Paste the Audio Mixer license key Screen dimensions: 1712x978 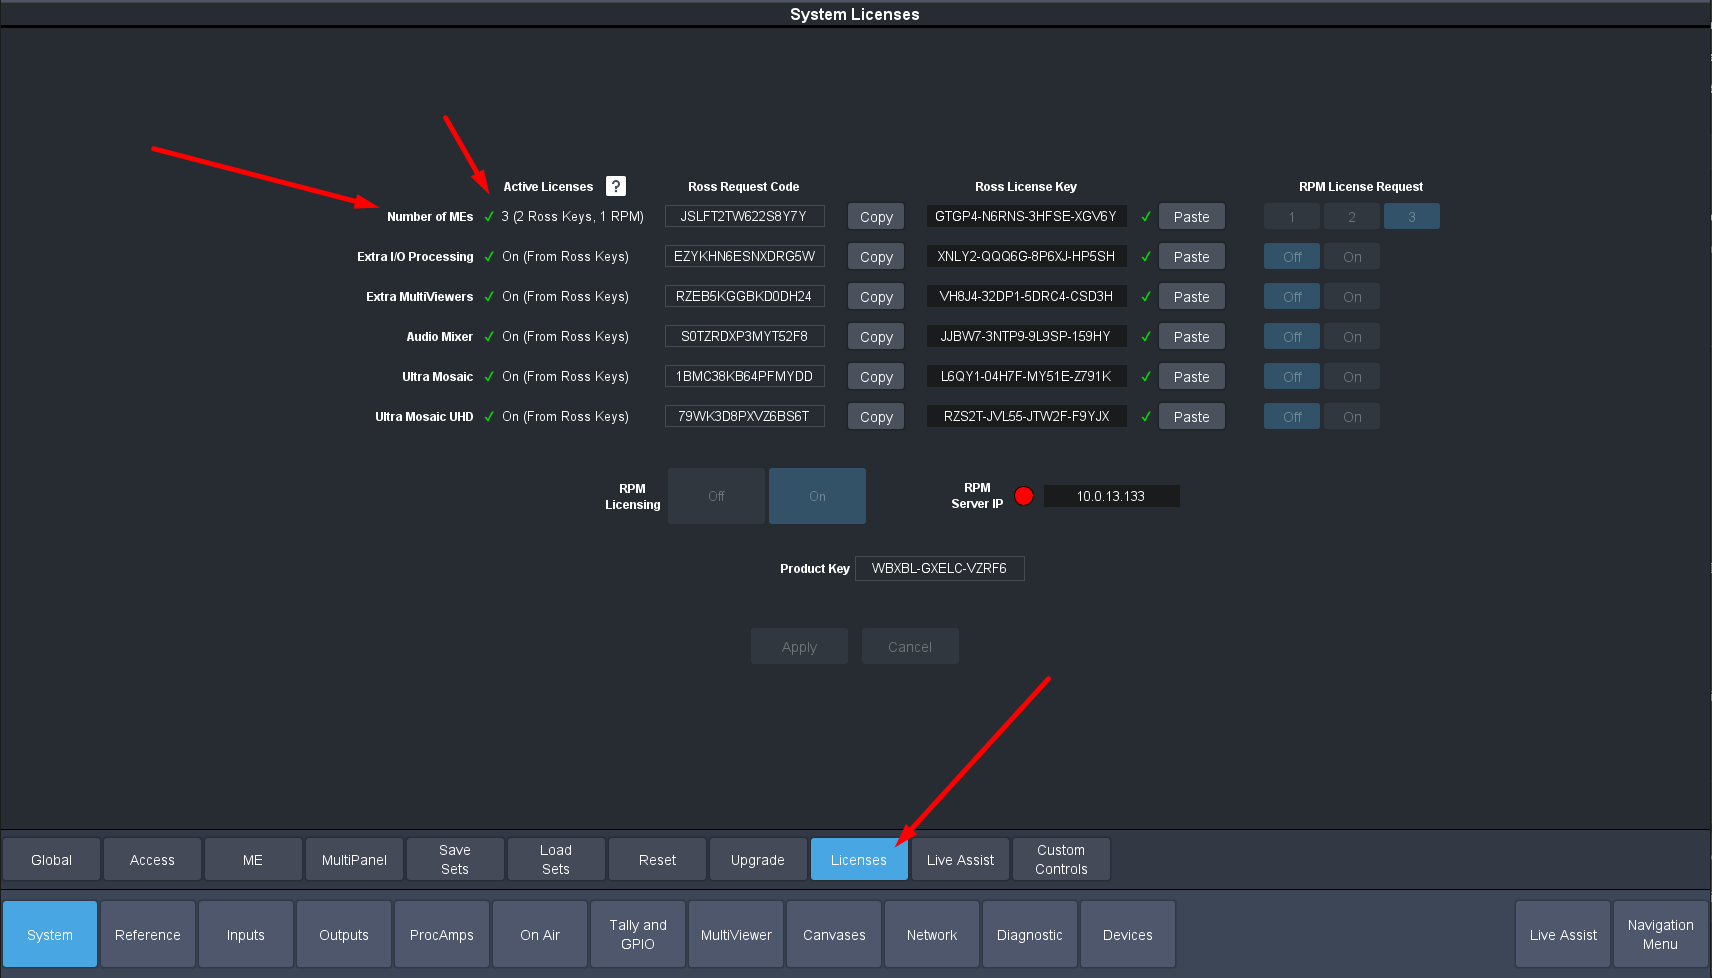pyautogui.click(x=1191, y=336)
